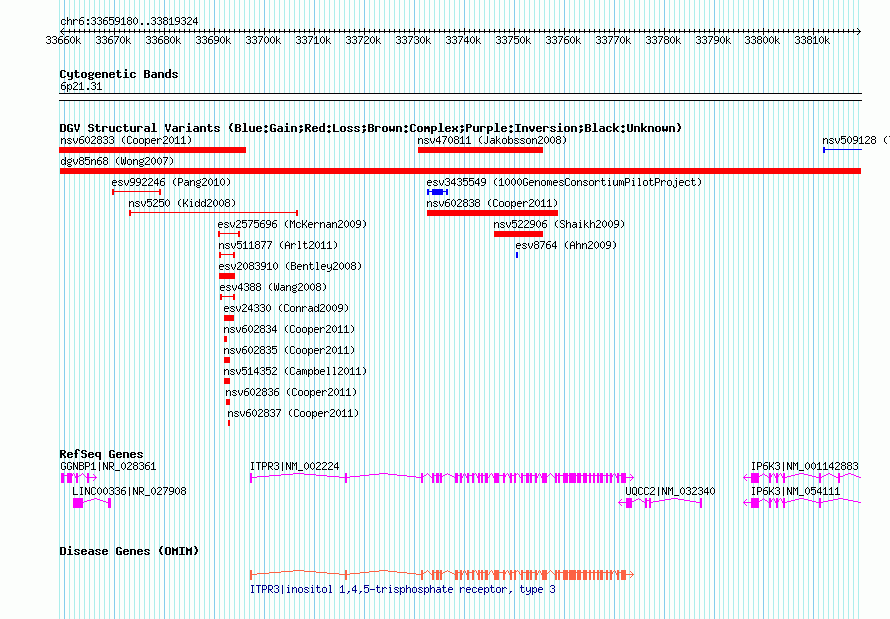Select the red bar of esv2083910
This screenshot has width=890, height=619.
[226, 276]
